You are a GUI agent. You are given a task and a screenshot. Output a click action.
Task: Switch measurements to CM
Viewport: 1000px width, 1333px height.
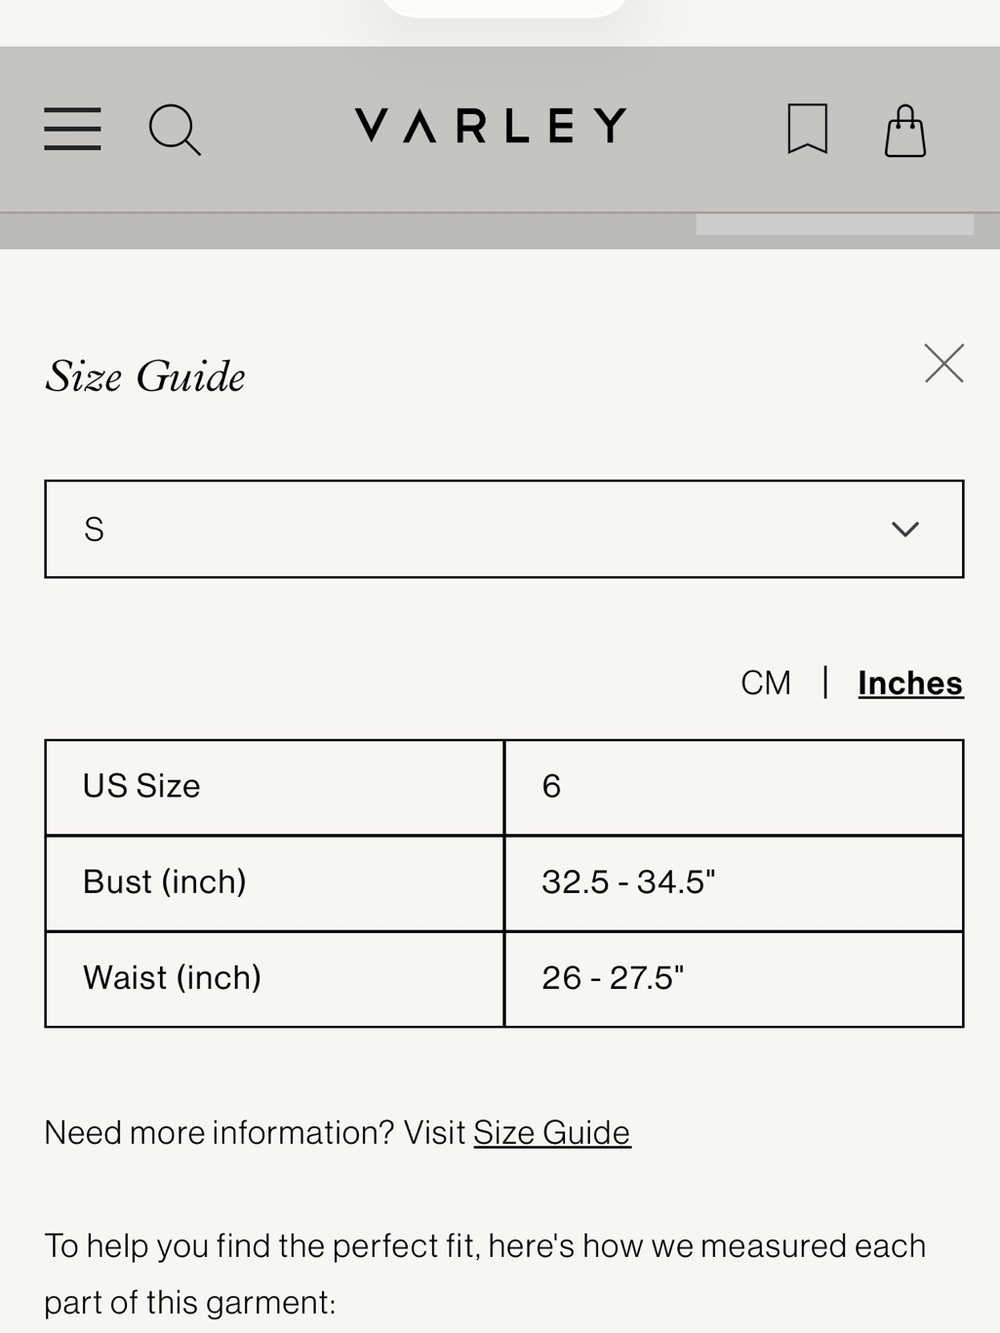coord(766,683)
